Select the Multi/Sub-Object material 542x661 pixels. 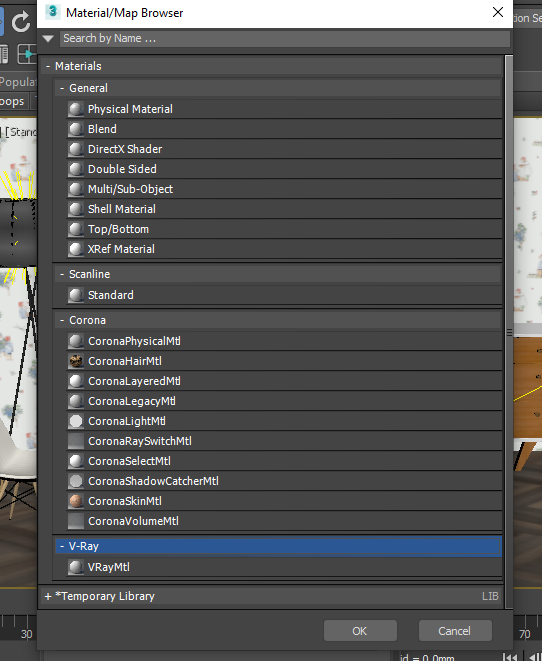[284, 189]
